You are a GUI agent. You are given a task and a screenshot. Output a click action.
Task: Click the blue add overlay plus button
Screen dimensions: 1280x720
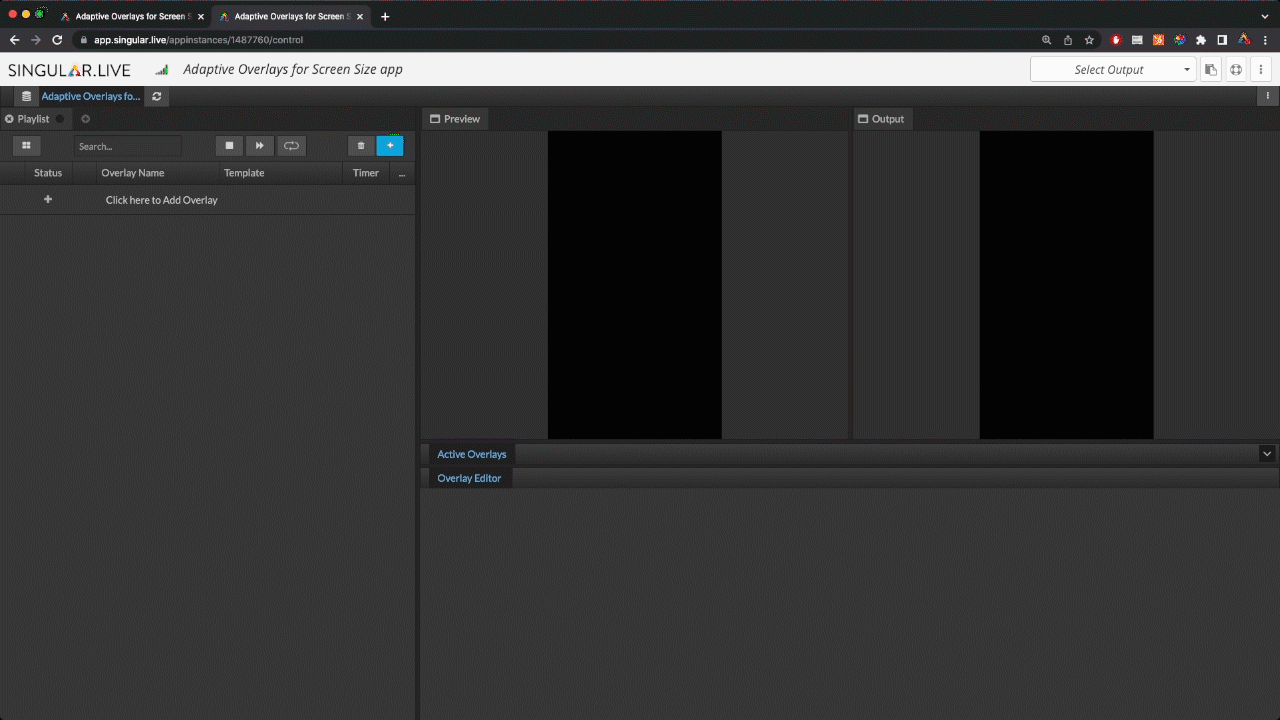point(390,146)
